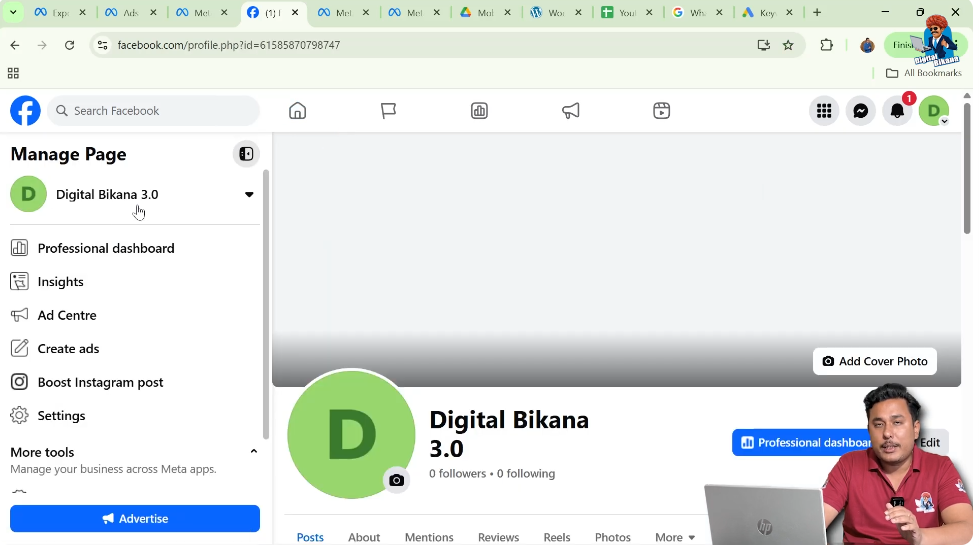Open the notifications bell icon
Screen dimensions: 979x546
tap(897, 111)
